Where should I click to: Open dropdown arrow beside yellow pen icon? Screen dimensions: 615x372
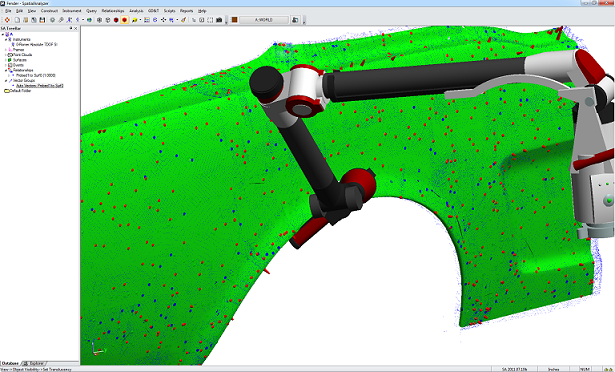140,20
